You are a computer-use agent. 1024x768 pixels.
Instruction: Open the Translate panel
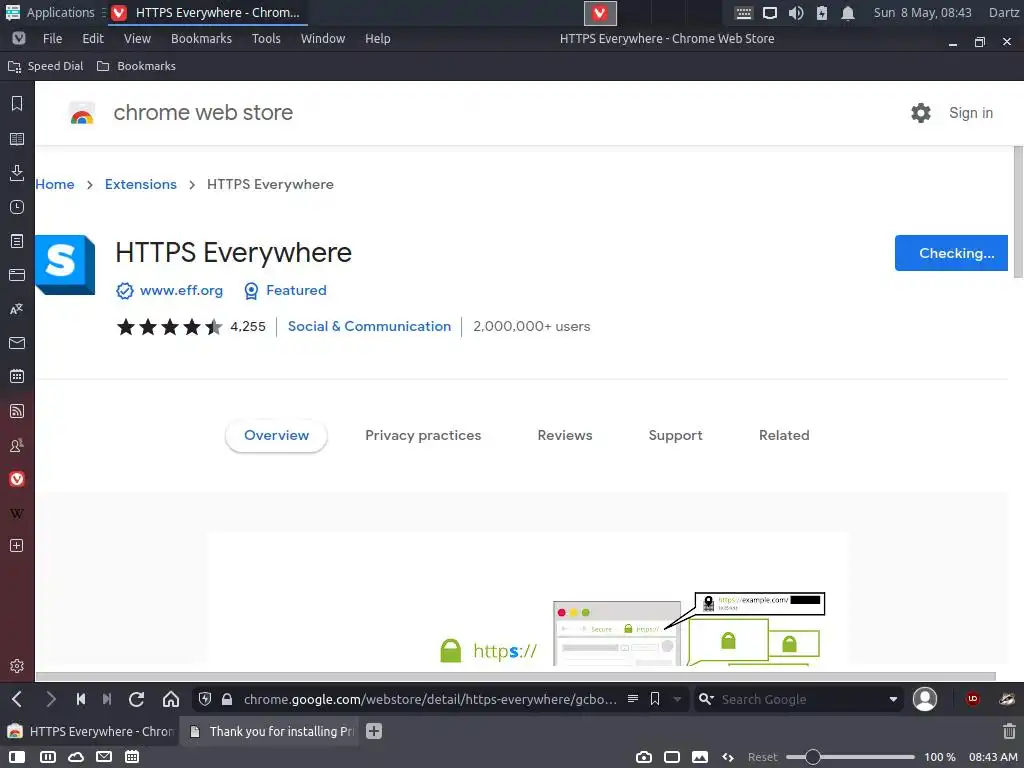click(x=17, y=309)
